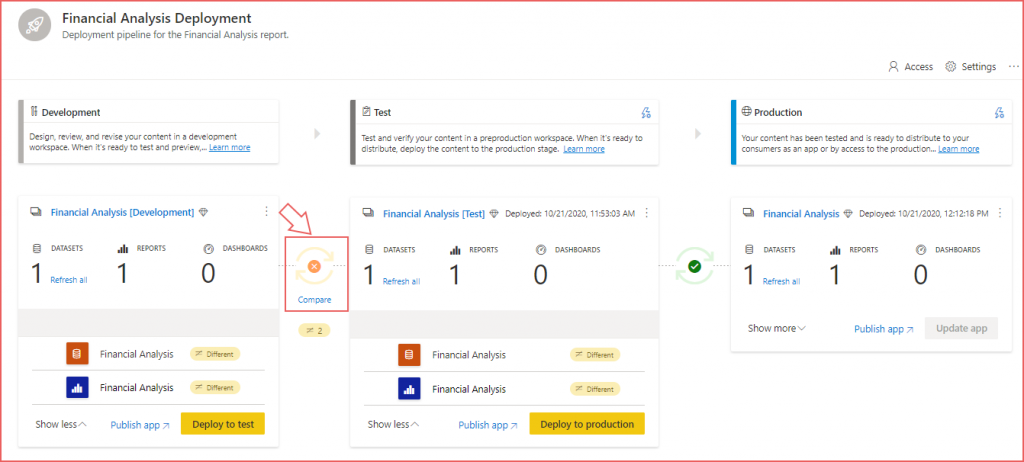1024x462 pixels.
Task: Refresh all datasets in Production stage
Action: 781,281
